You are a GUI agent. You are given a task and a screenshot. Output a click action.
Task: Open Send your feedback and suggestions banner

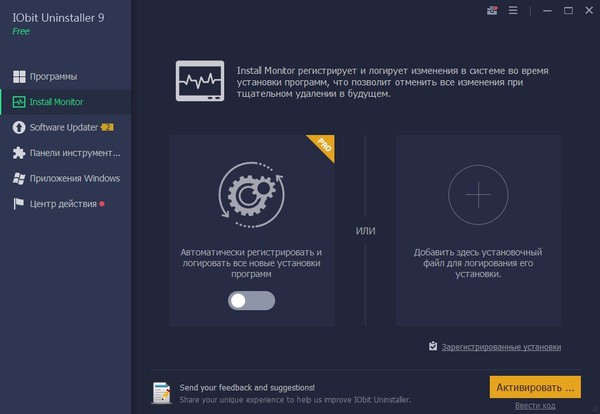click(x=281, y=393)
